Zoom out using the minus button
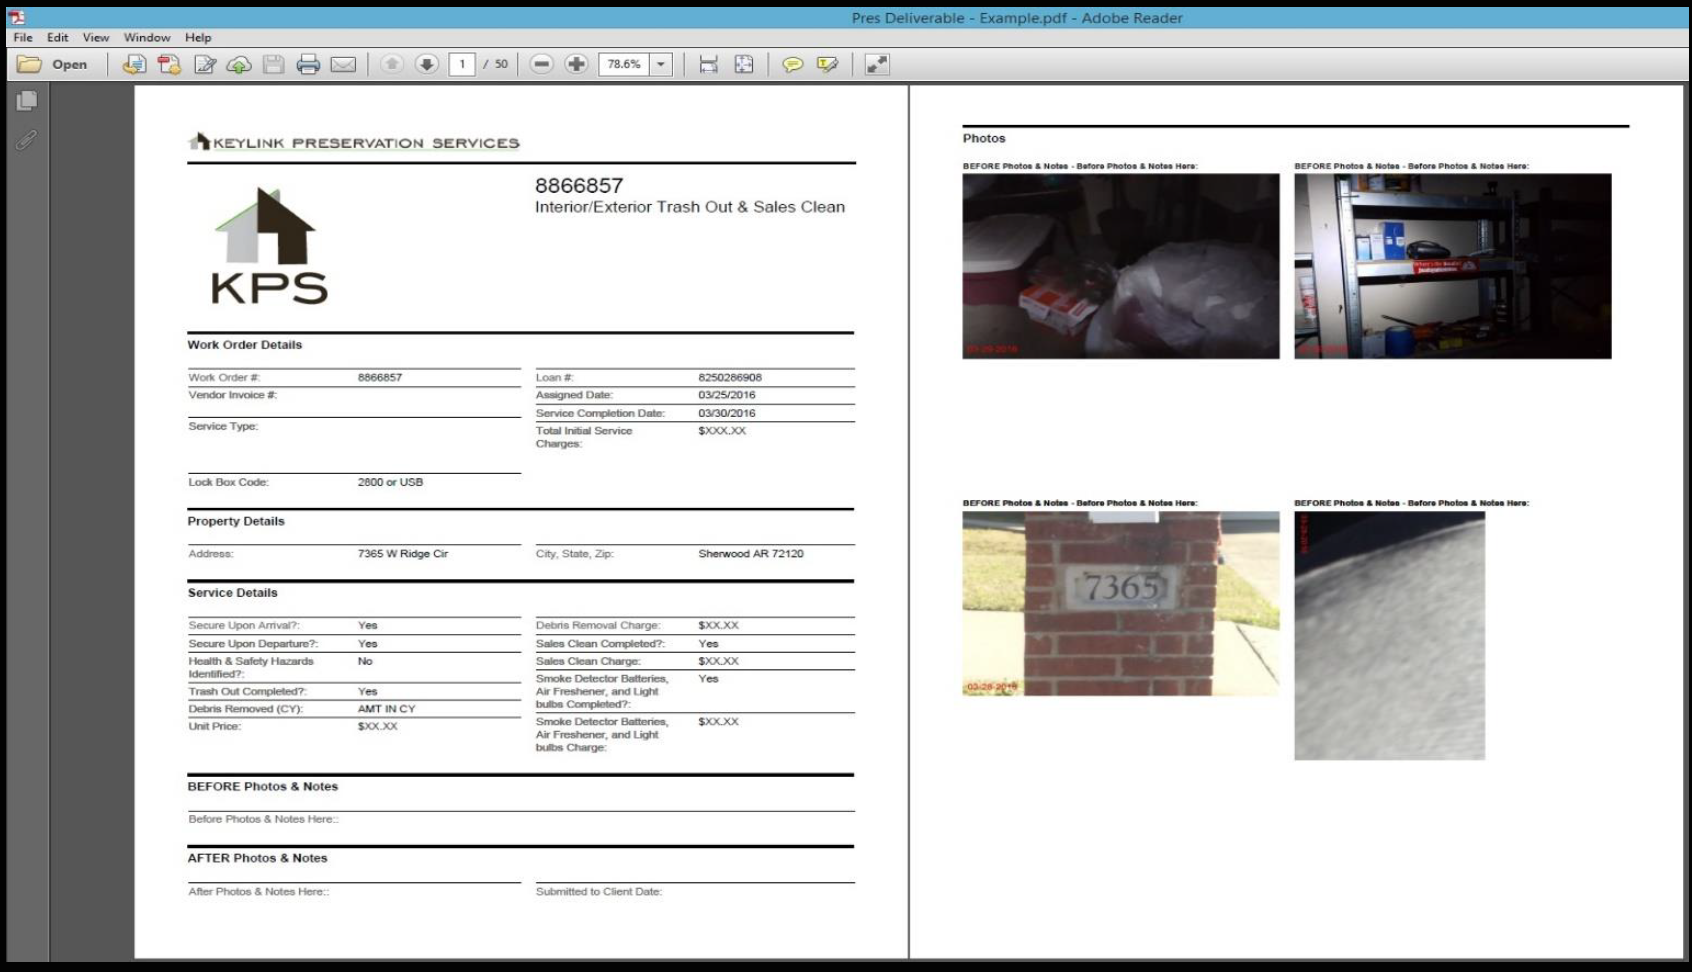Screen dimensions: 1692x972 tap(541, 64)
